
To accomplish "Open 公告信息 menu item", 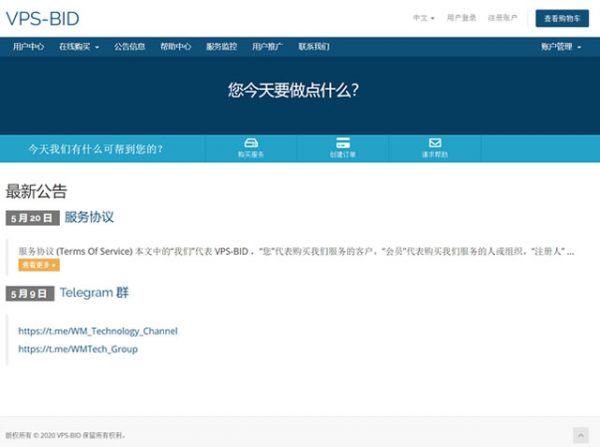I will [129, 47].
